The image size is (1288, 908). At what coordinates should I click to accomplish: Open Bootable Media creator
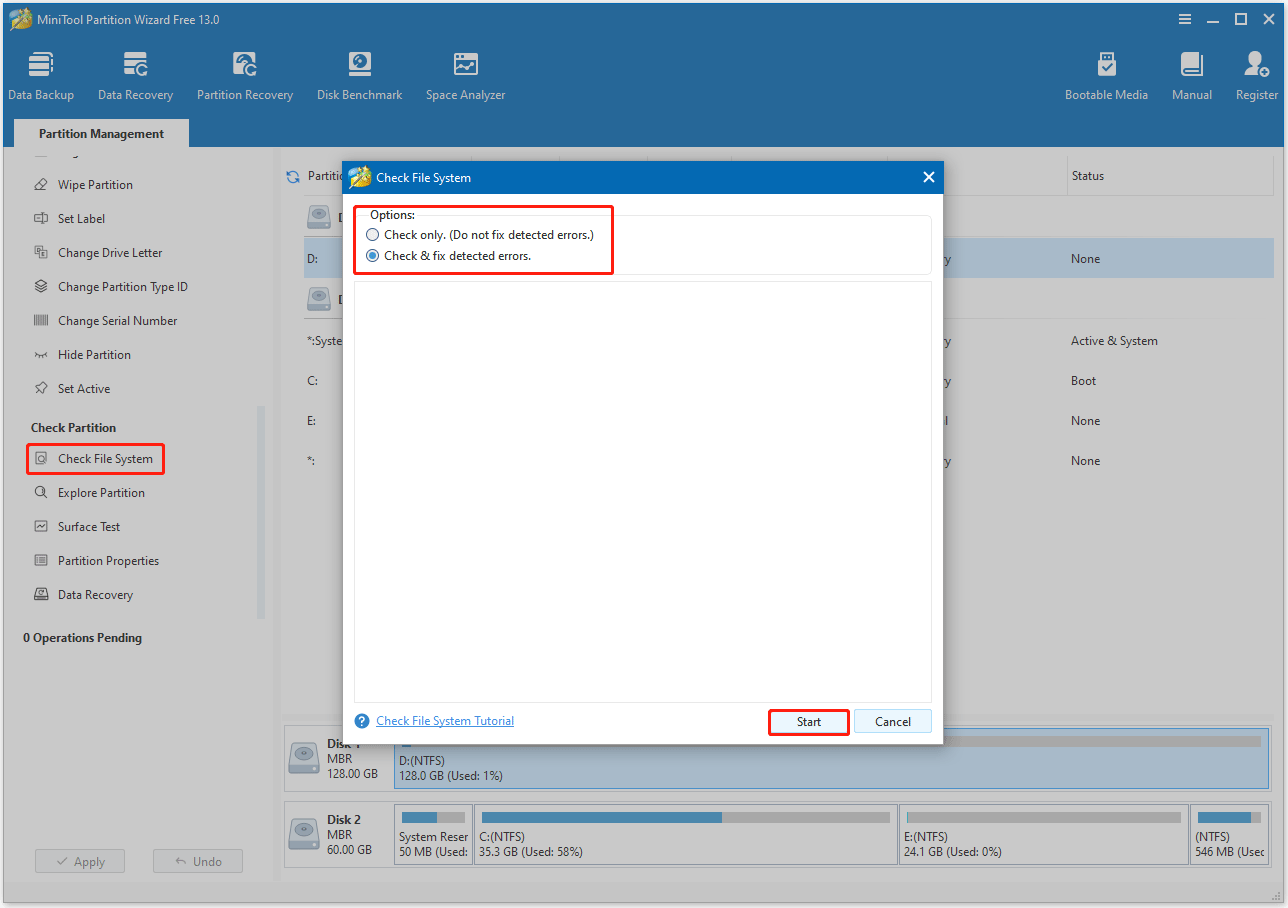[1107, 75]
